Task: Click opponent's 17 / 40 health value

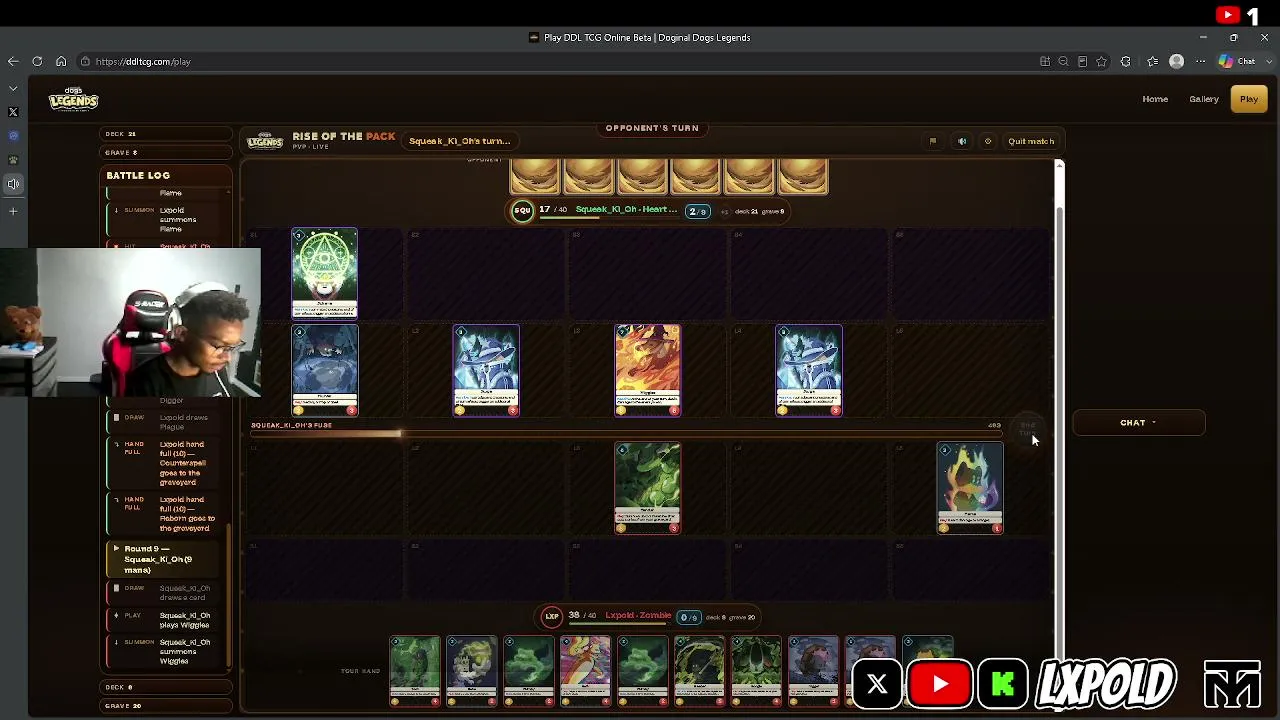Action: click(x=552, y=210)
